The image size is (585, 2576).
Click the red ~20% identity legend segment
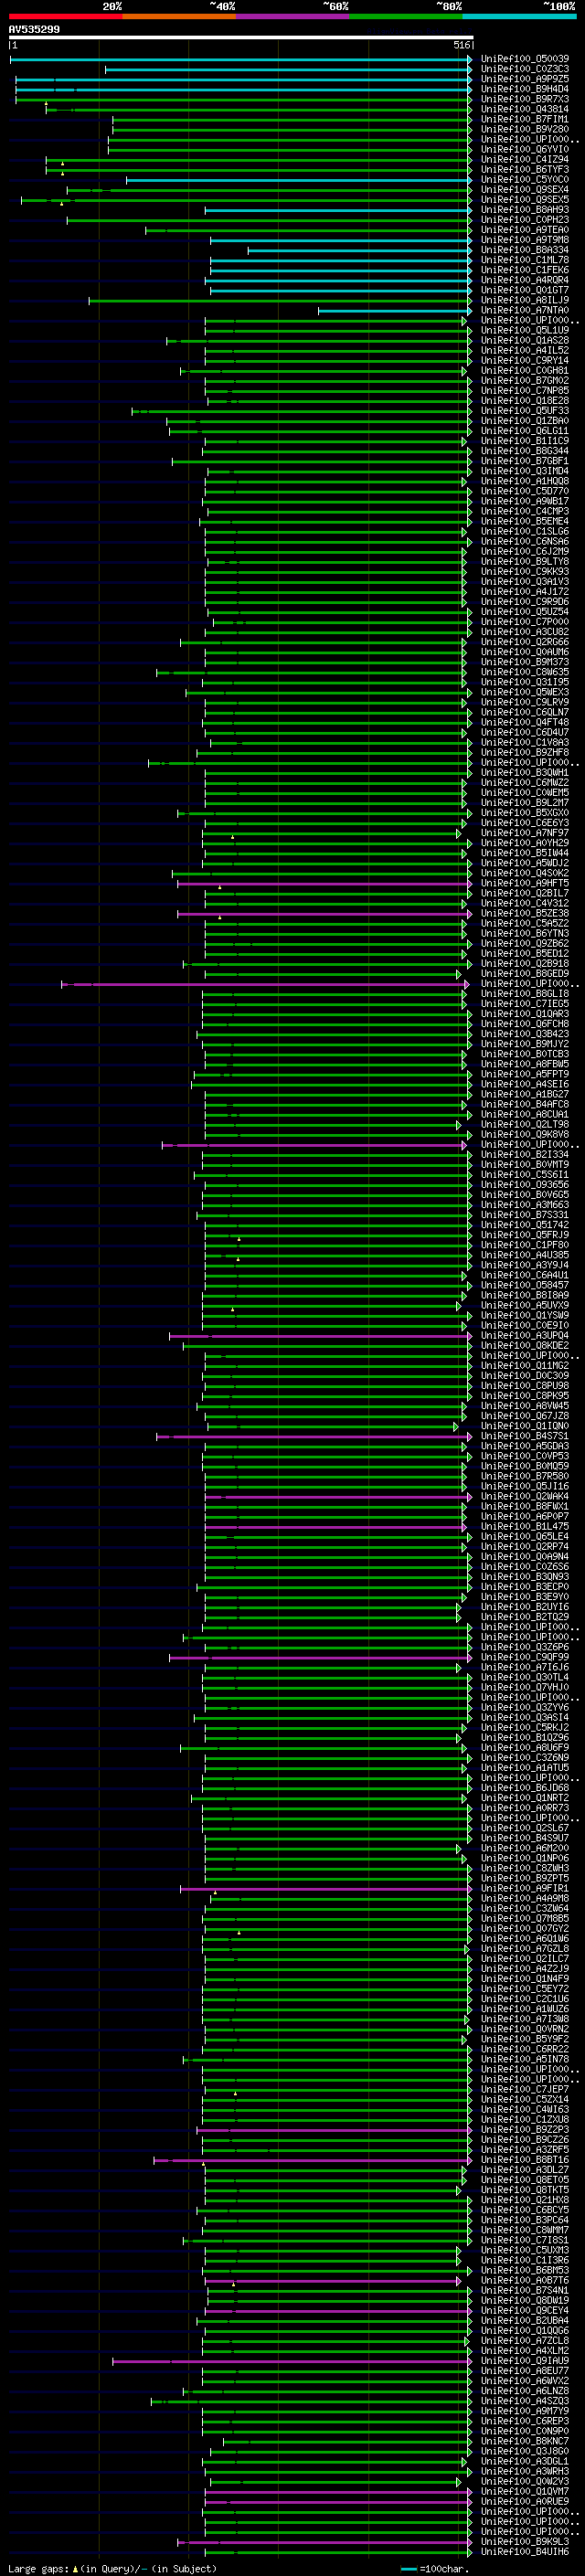click(65, 16)
